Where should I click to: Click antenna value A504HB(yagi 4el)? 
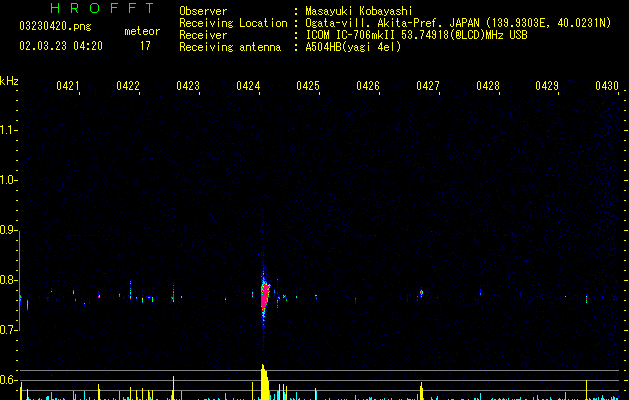coord(353,47)
